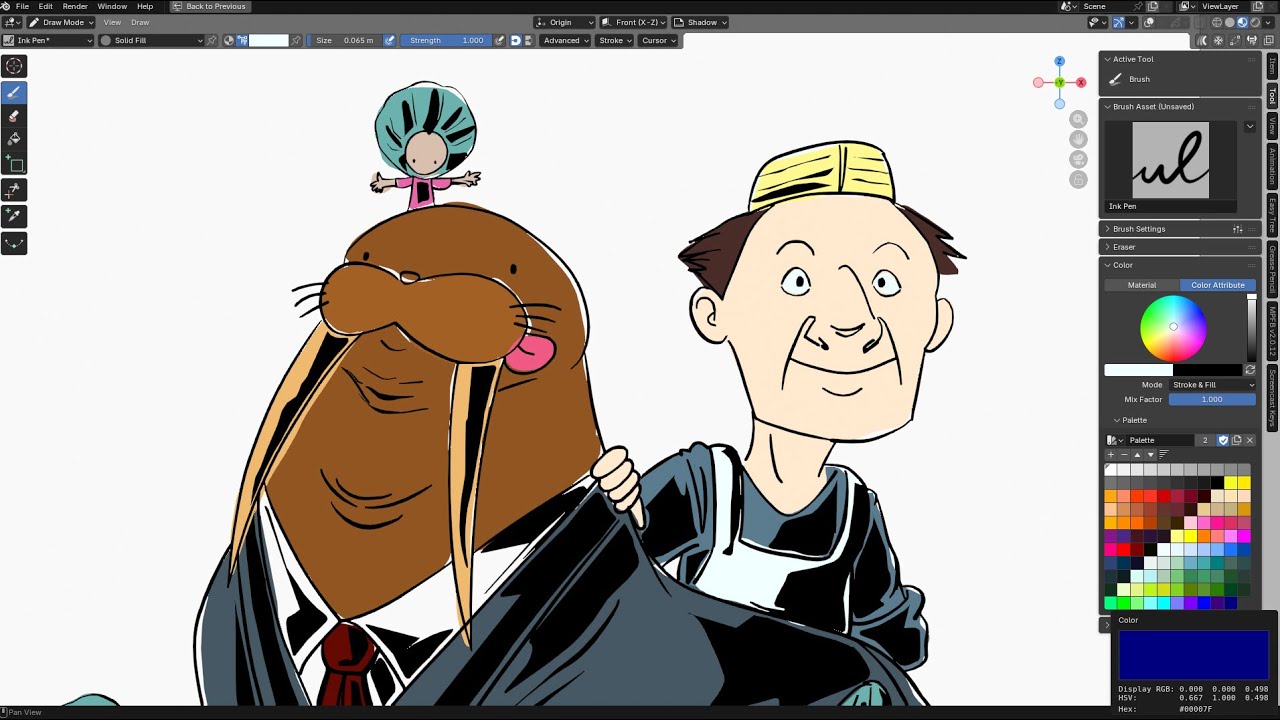1280x720 pixels.
Task: Open the Render menu
Action: tap(75, 6)
